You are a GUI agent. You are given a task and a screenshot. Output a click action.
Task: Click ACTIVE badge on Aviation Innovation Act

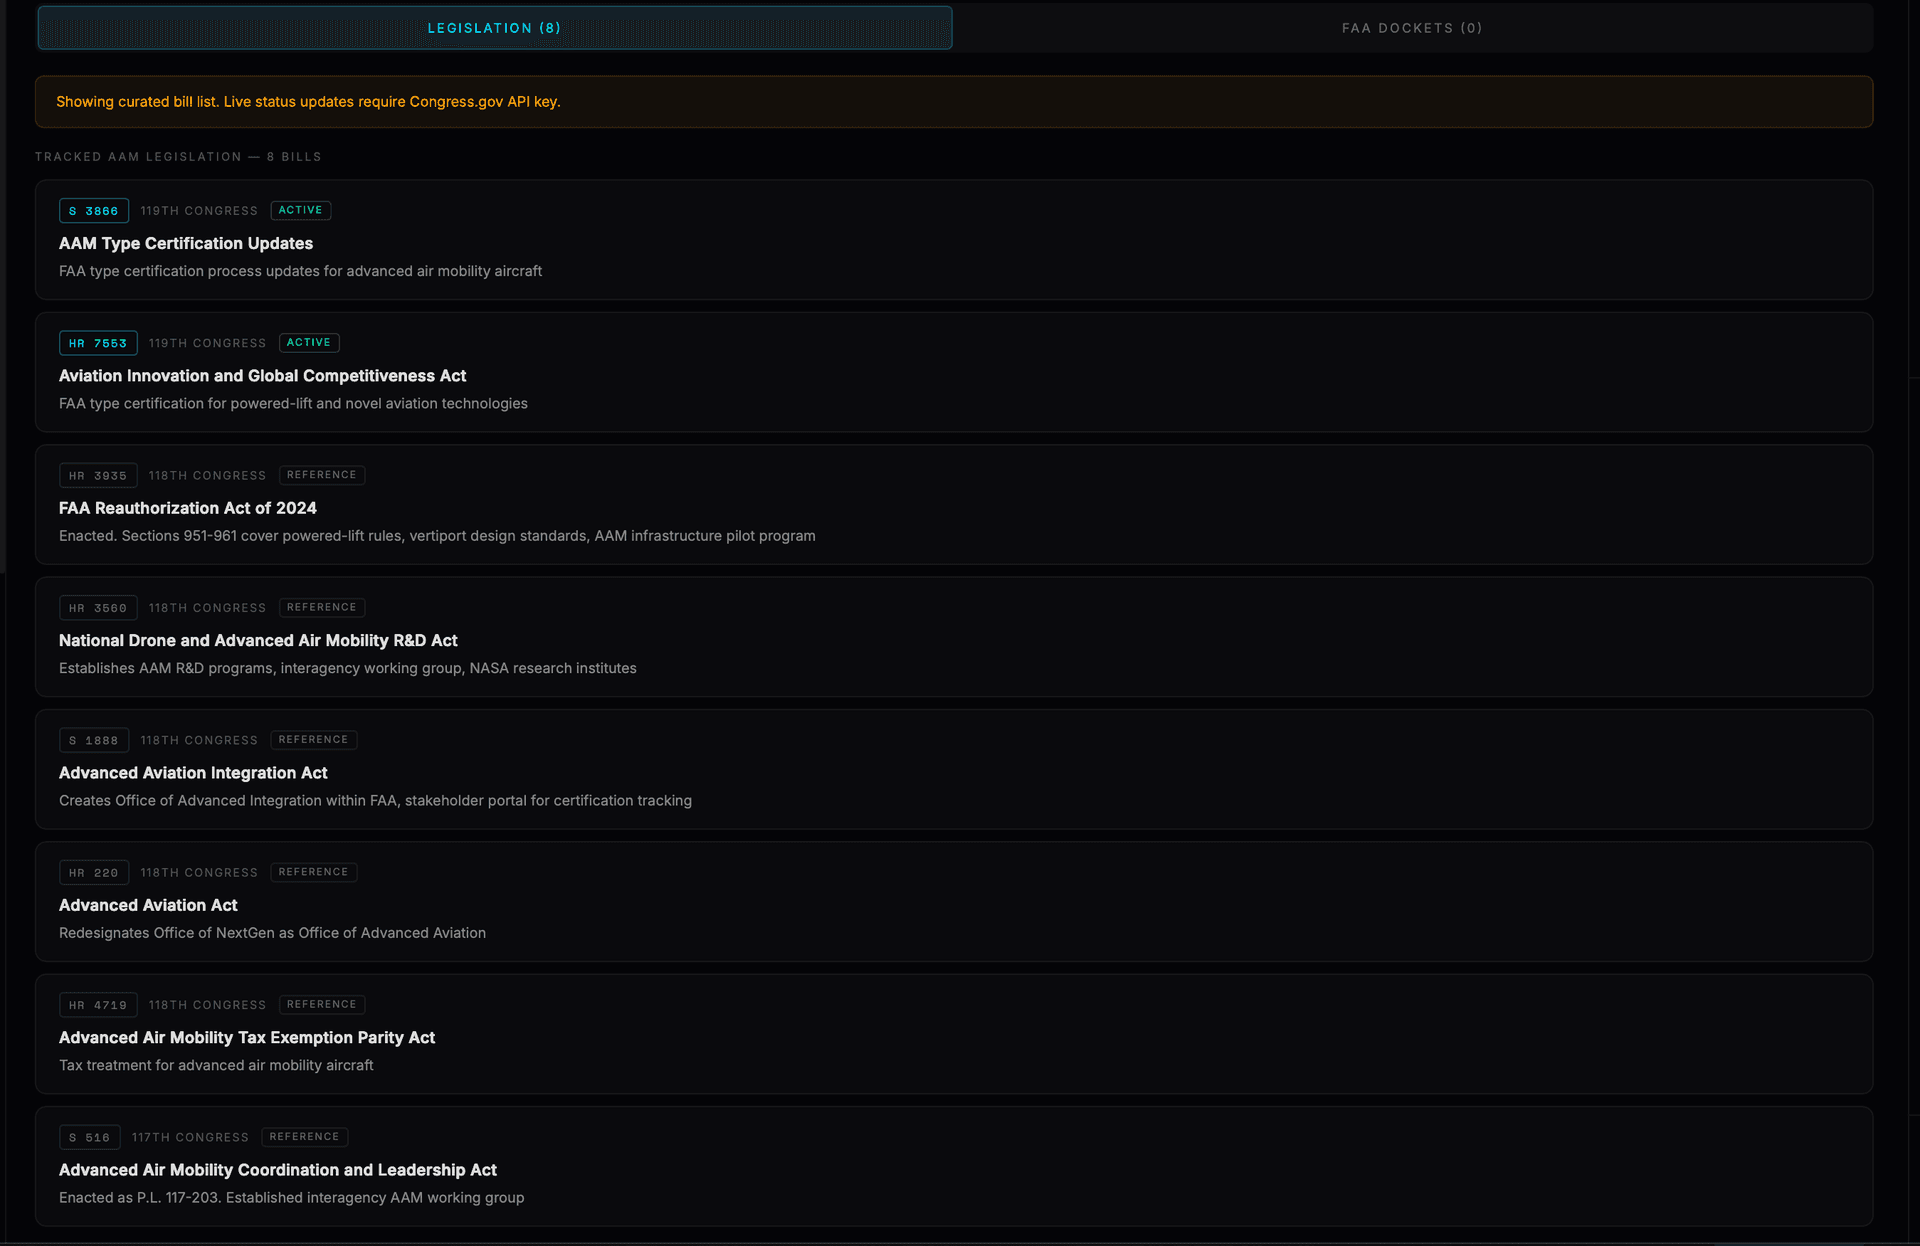tap(308, 342)
